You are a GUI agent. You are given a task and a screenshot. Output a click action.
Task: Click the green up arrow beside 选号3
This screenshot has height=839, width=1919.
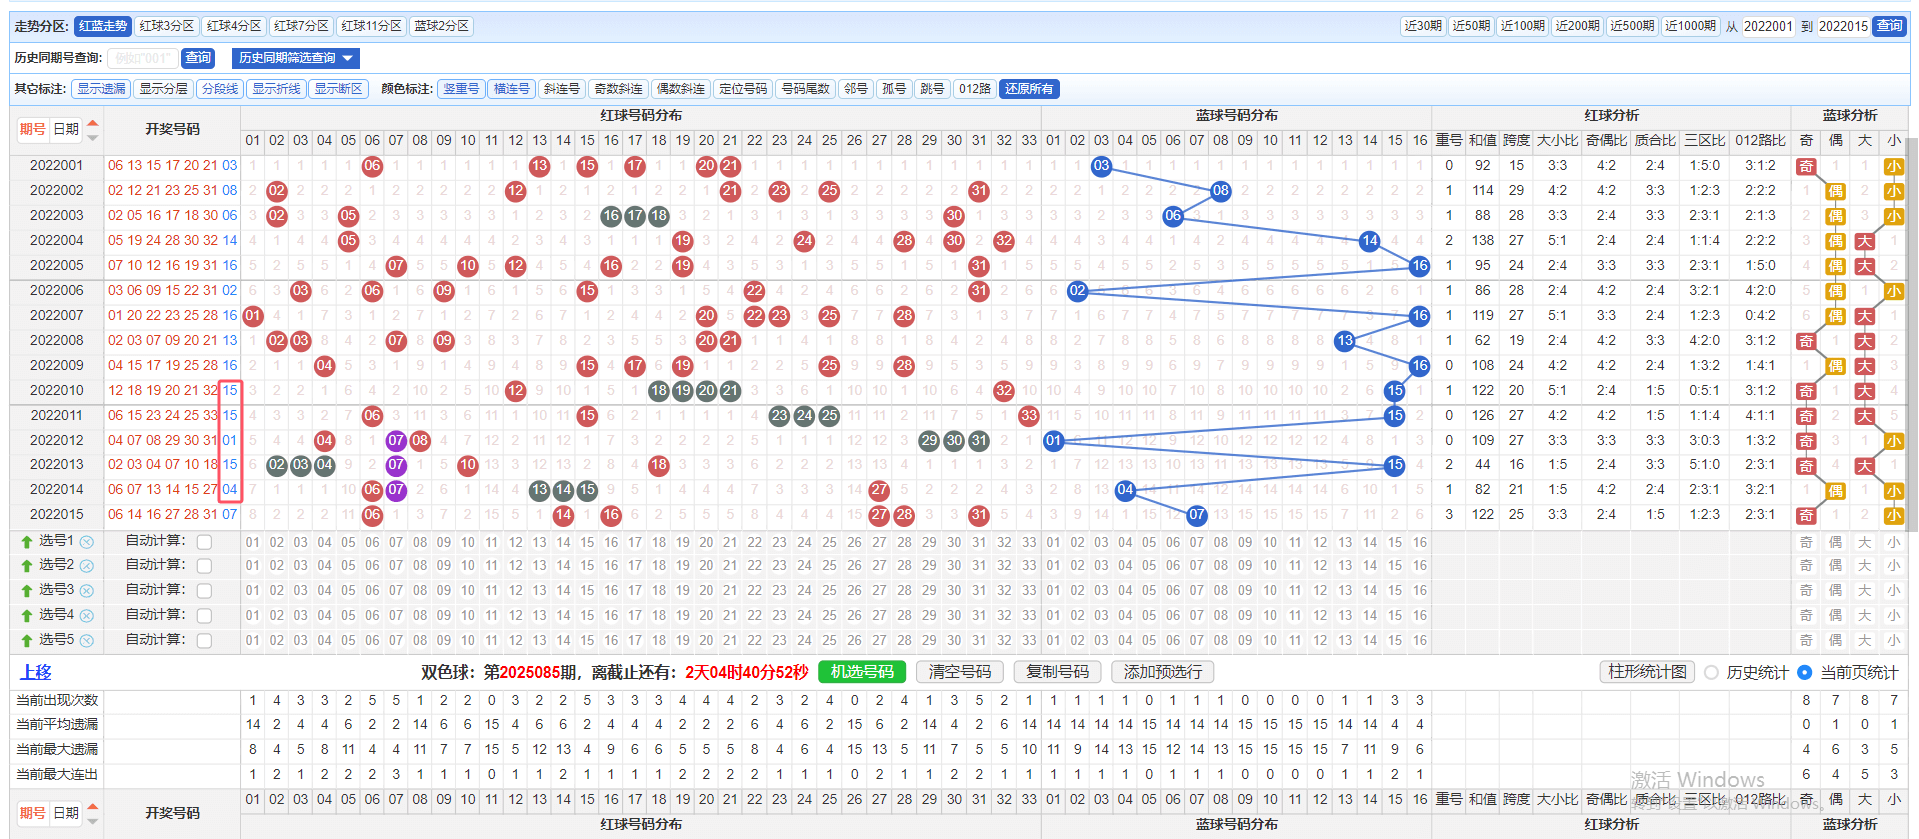coord(27,591)
